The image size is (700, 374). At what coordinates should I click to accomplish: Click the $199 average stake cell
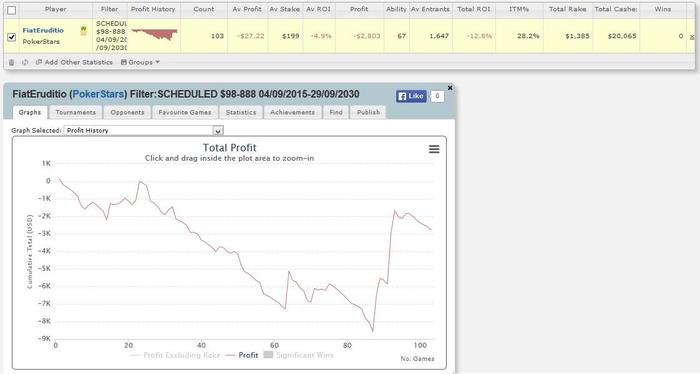[x=291, y=36]
